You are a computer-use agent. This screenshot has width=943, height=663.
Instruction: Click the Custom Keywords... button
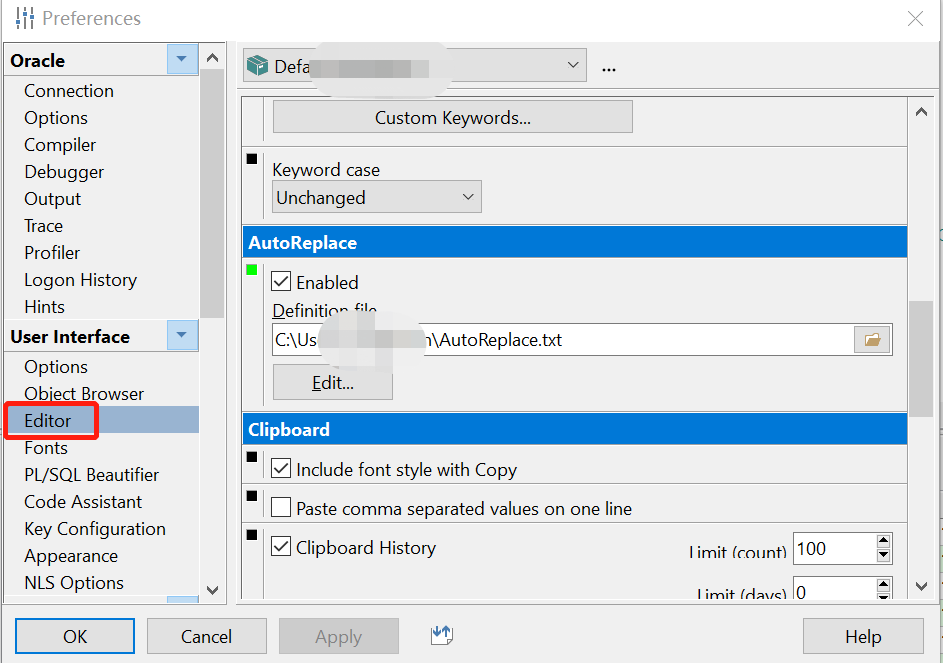coord(452,117)
